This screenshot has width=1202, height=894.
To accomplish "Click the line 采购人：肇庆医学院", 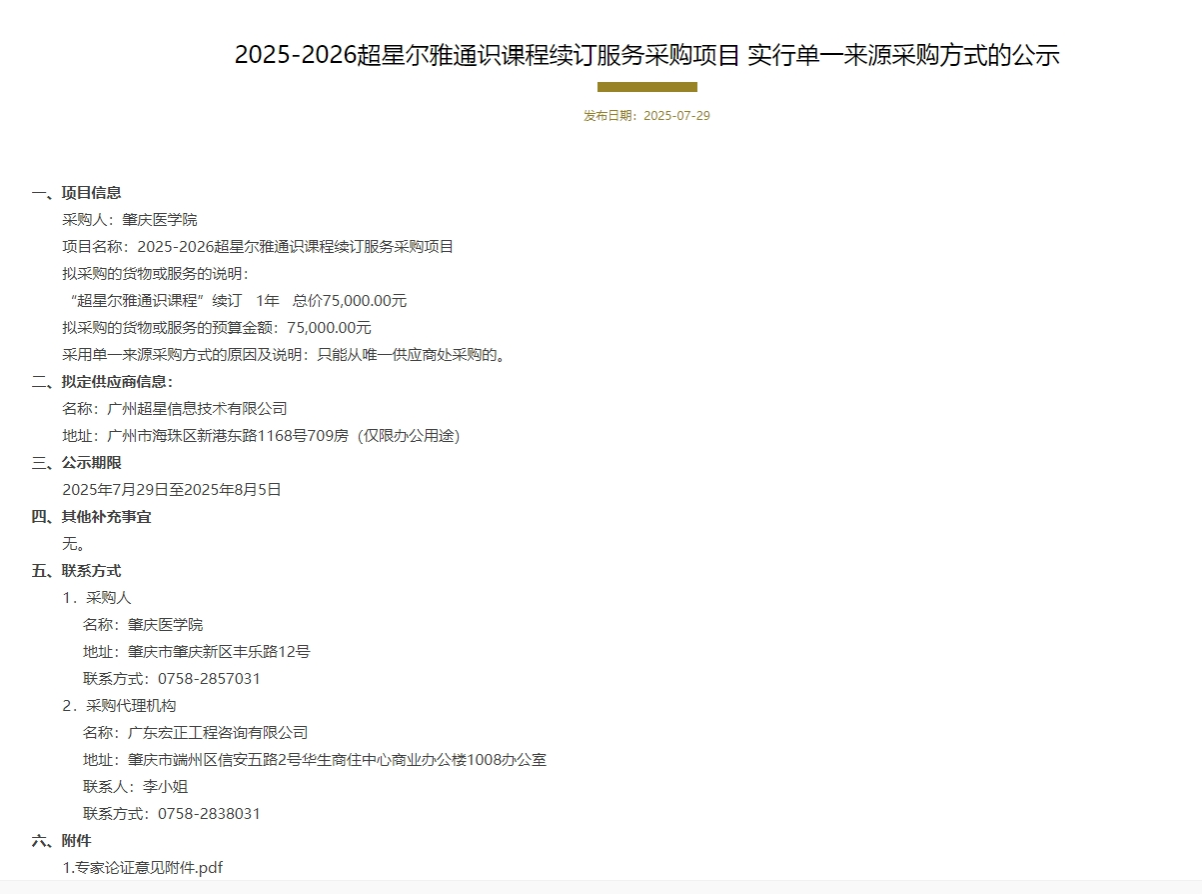I will 130,220.
